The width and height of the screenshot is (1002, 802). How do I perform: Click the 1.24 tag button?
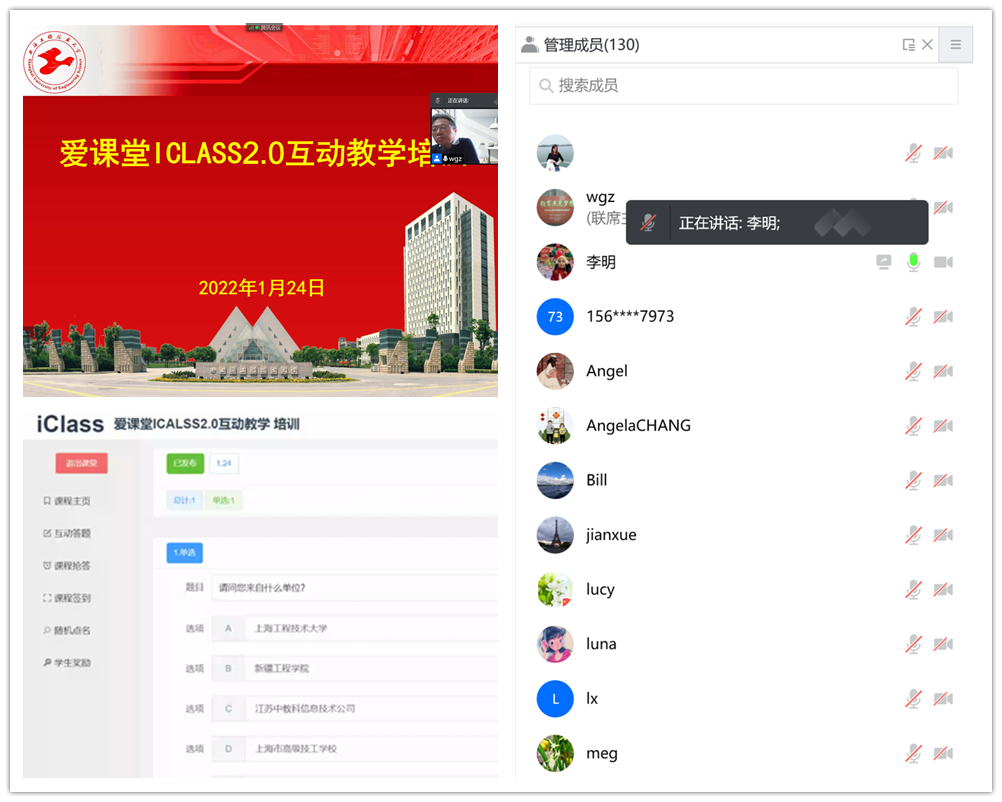[224, 463]
